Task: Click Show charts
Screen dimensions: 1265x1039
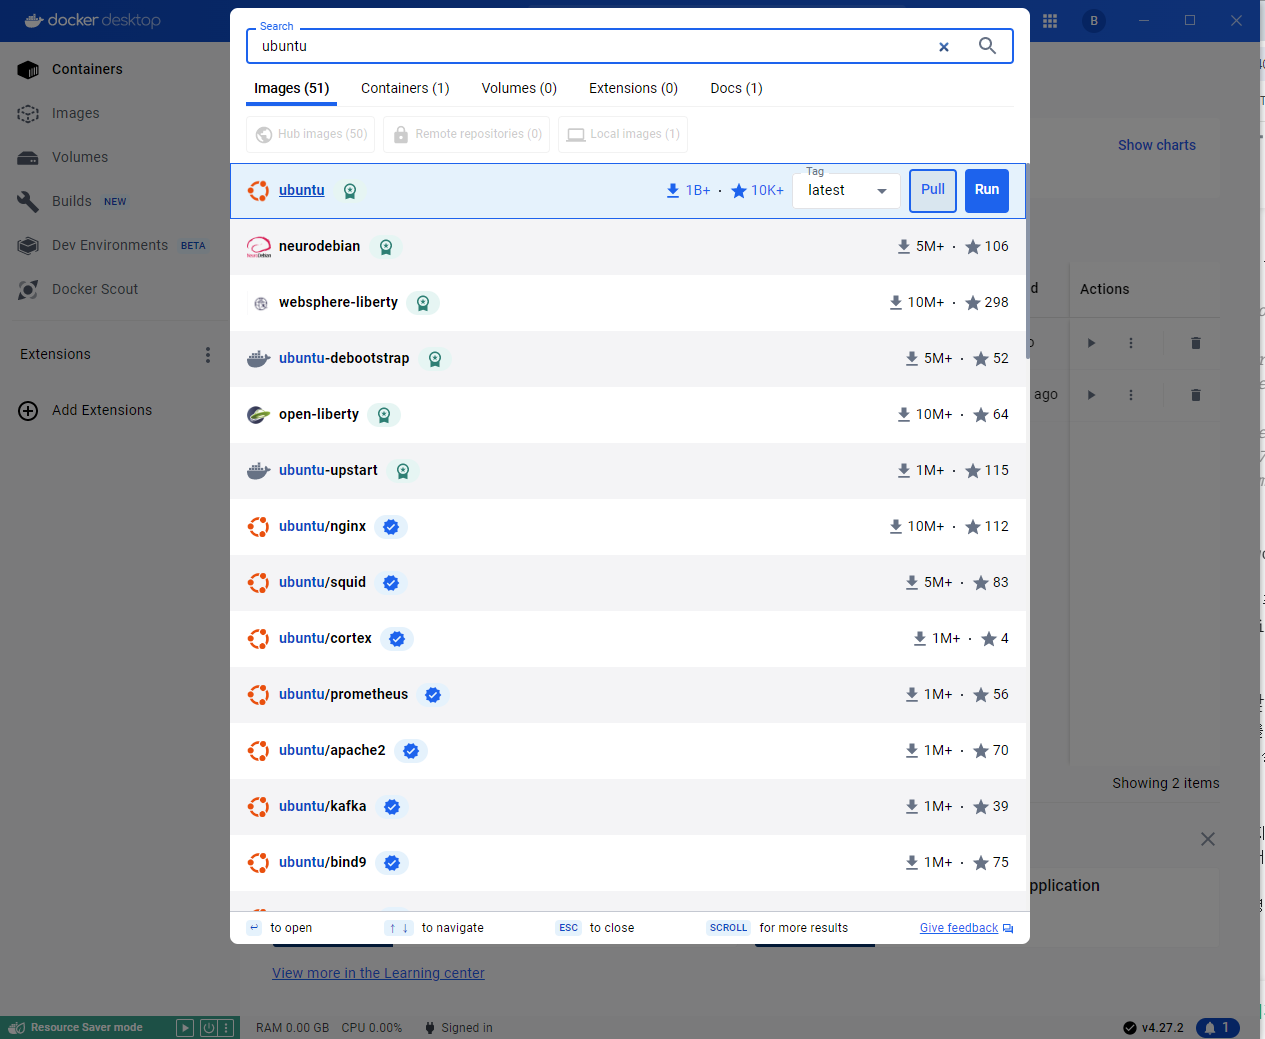Action: [1156, 145]
